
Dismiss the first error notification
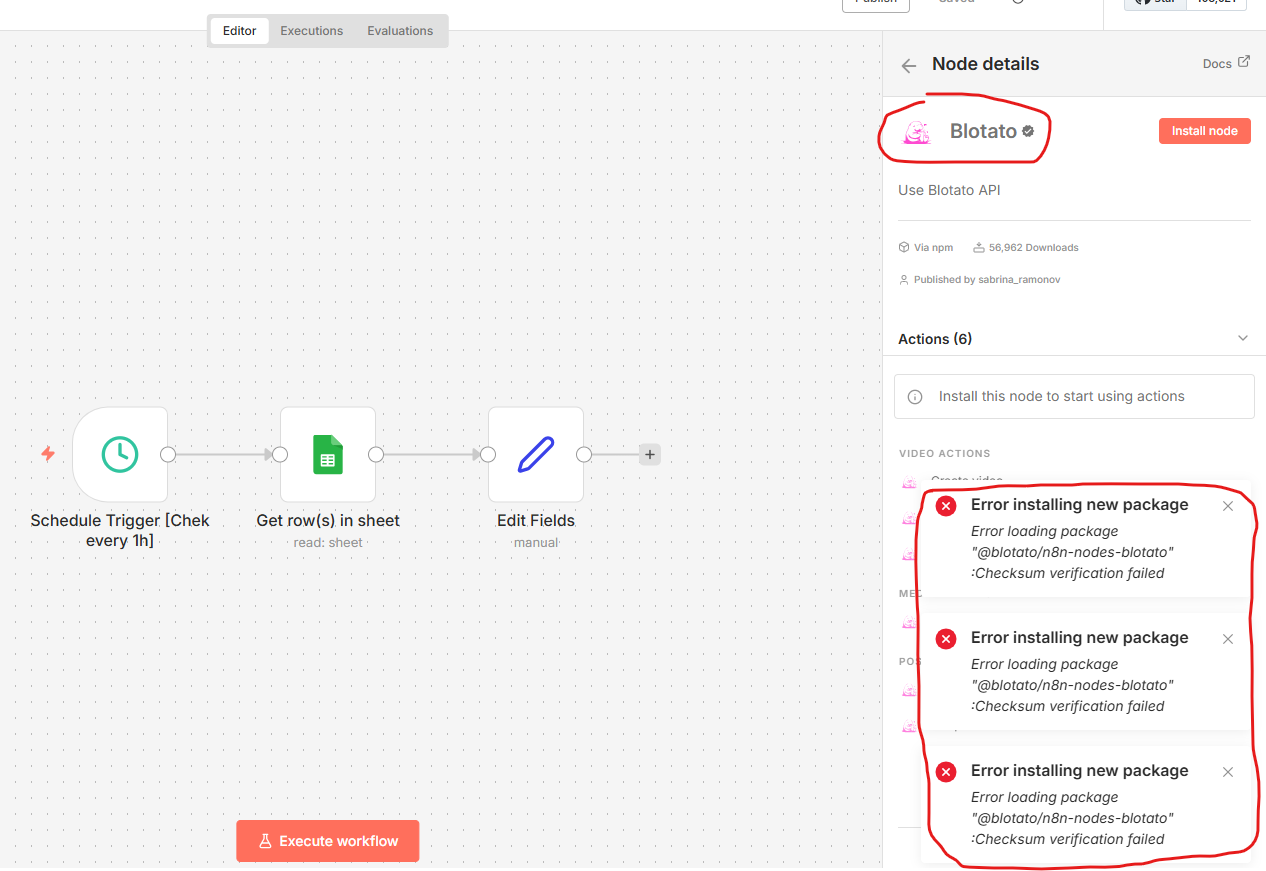[1228, 506]
